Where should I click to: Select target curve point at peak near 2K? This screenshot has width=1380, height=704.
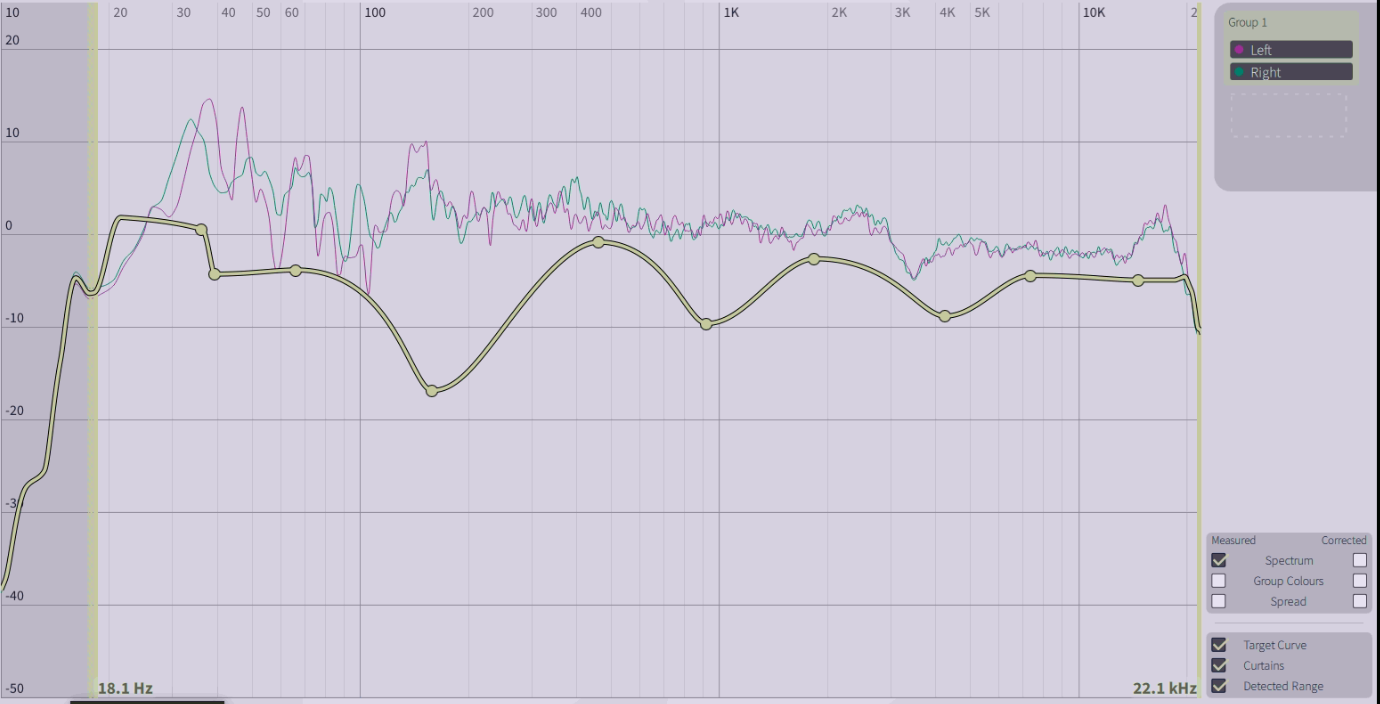tap(814, 259)
